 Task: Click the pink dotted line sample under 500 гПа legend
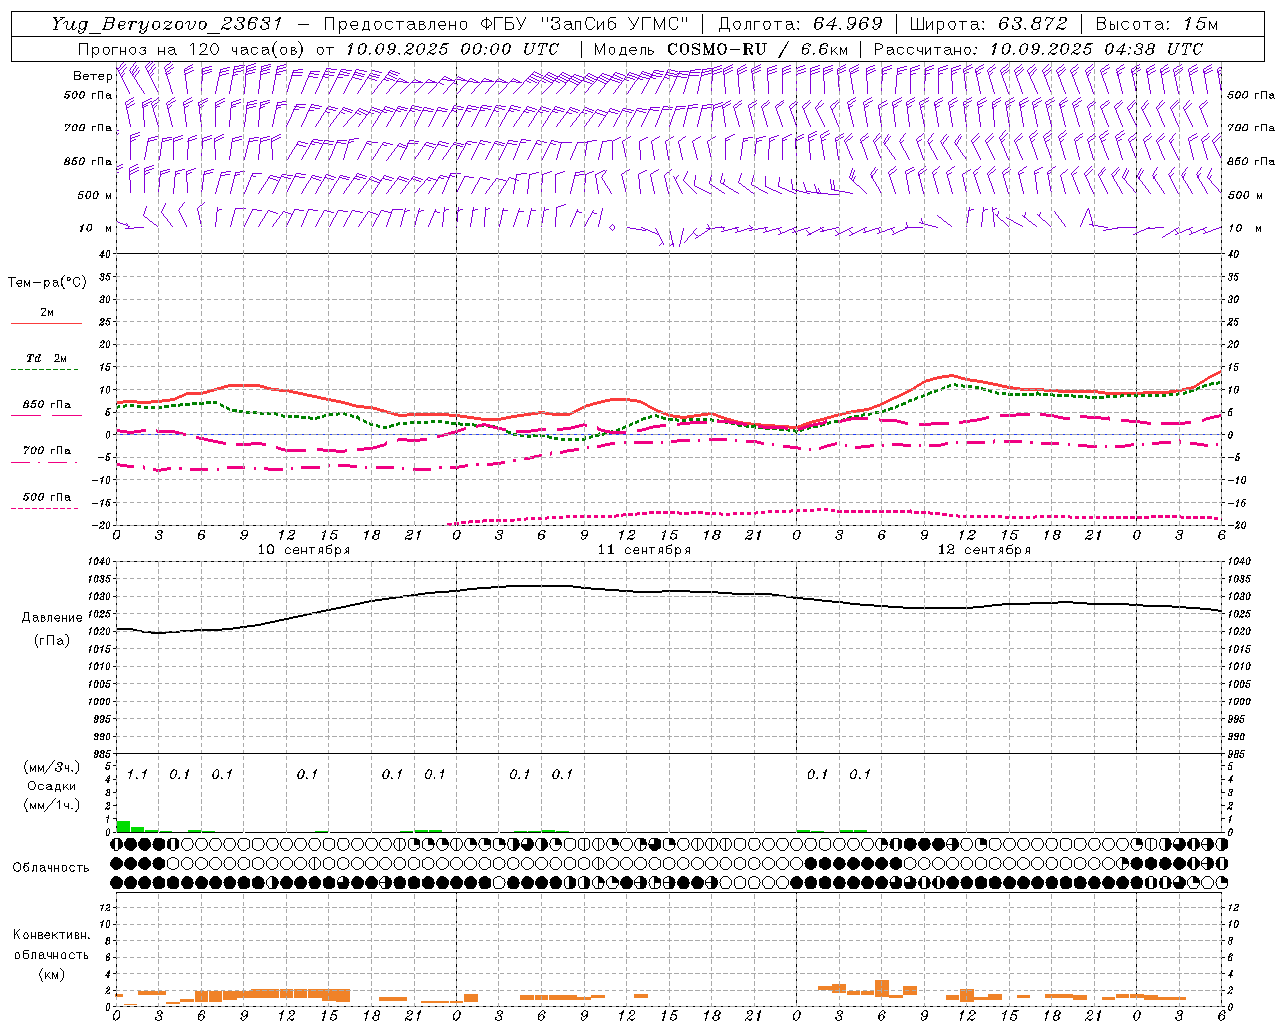tap(44, 509)
